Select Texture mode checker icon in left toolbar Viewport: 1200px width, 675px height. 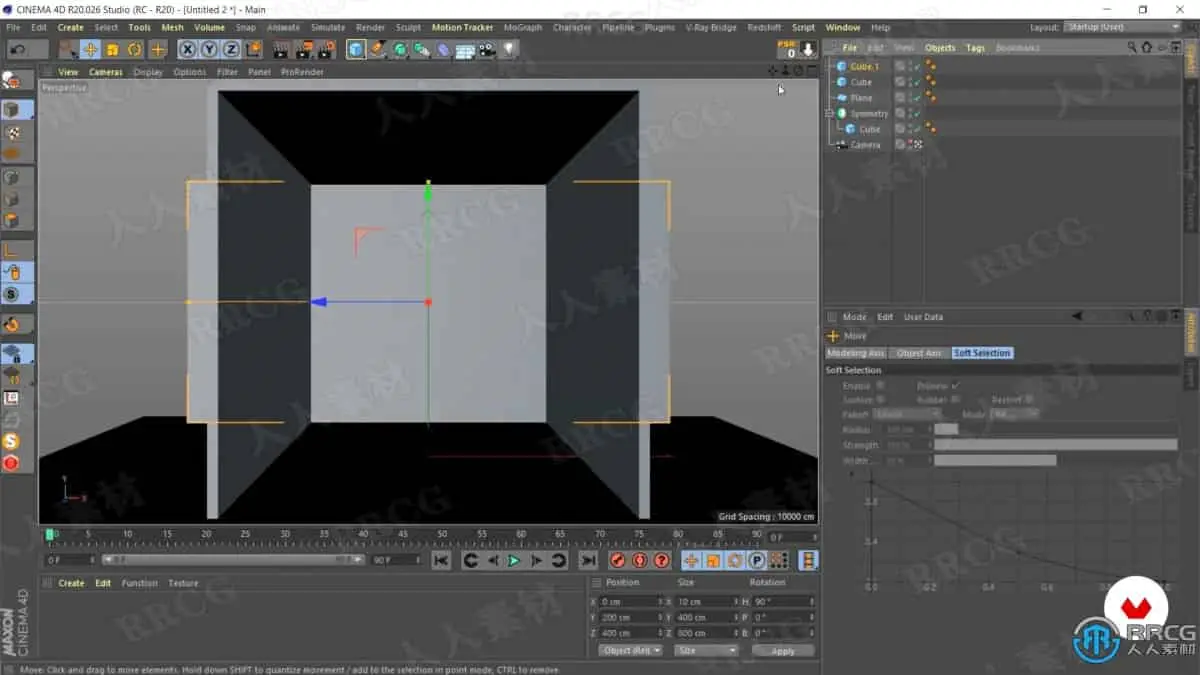(12, 132)
